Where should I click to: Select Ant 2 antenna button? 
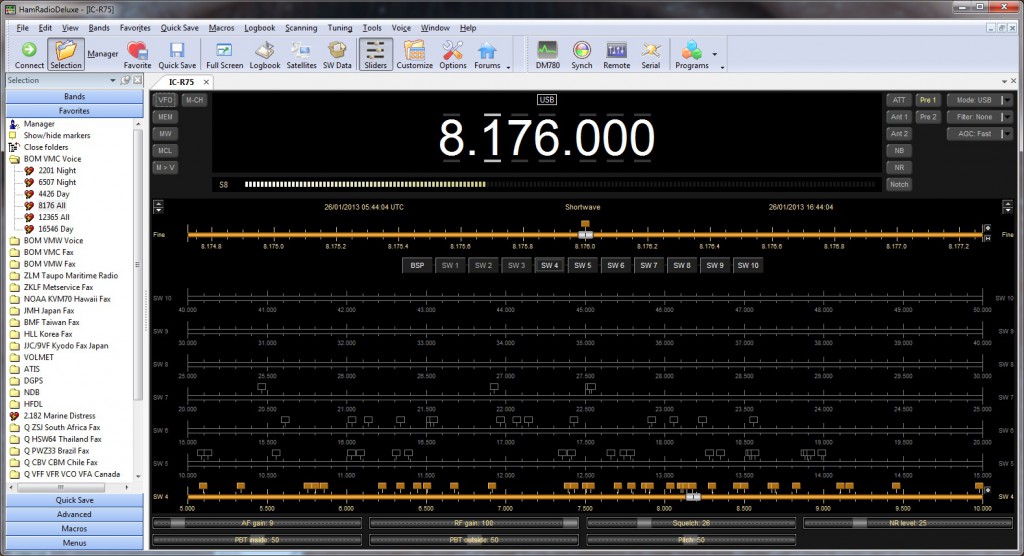(x=899, y=133)
